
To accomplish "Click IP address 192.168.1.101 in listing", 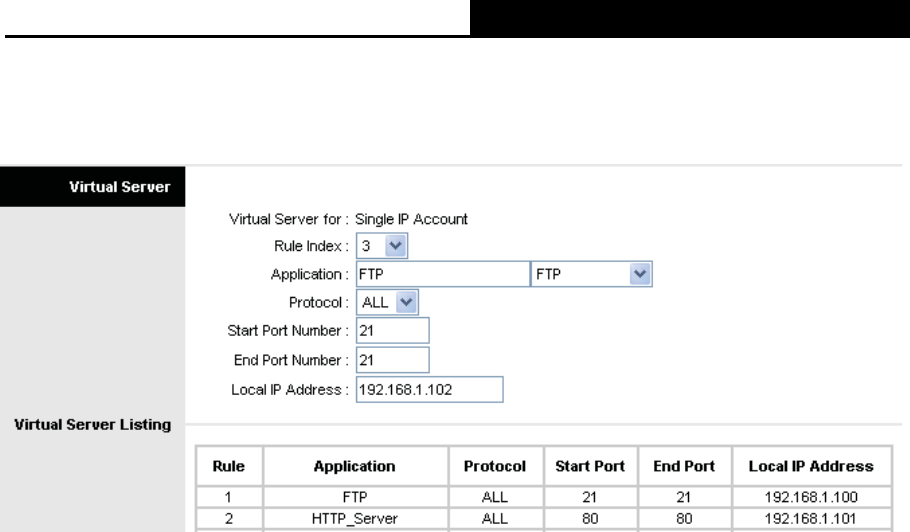I will (811, 519).
